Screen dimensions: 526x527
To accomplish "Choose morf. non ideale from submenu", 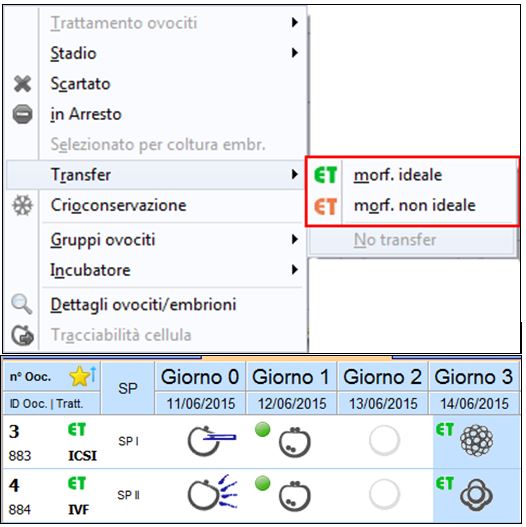I will coord(415,205).
